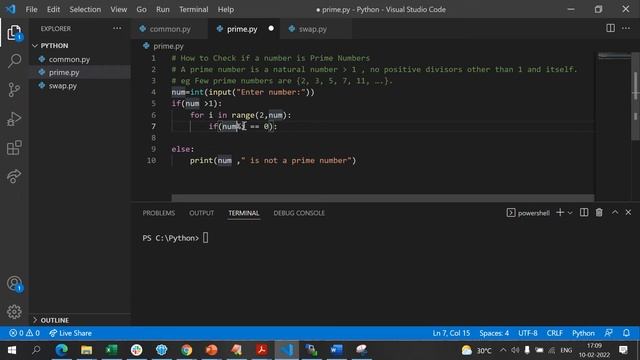Screen dimensions: 640x360
Task: Open Word from the taskbar
Action: point(336,350)
